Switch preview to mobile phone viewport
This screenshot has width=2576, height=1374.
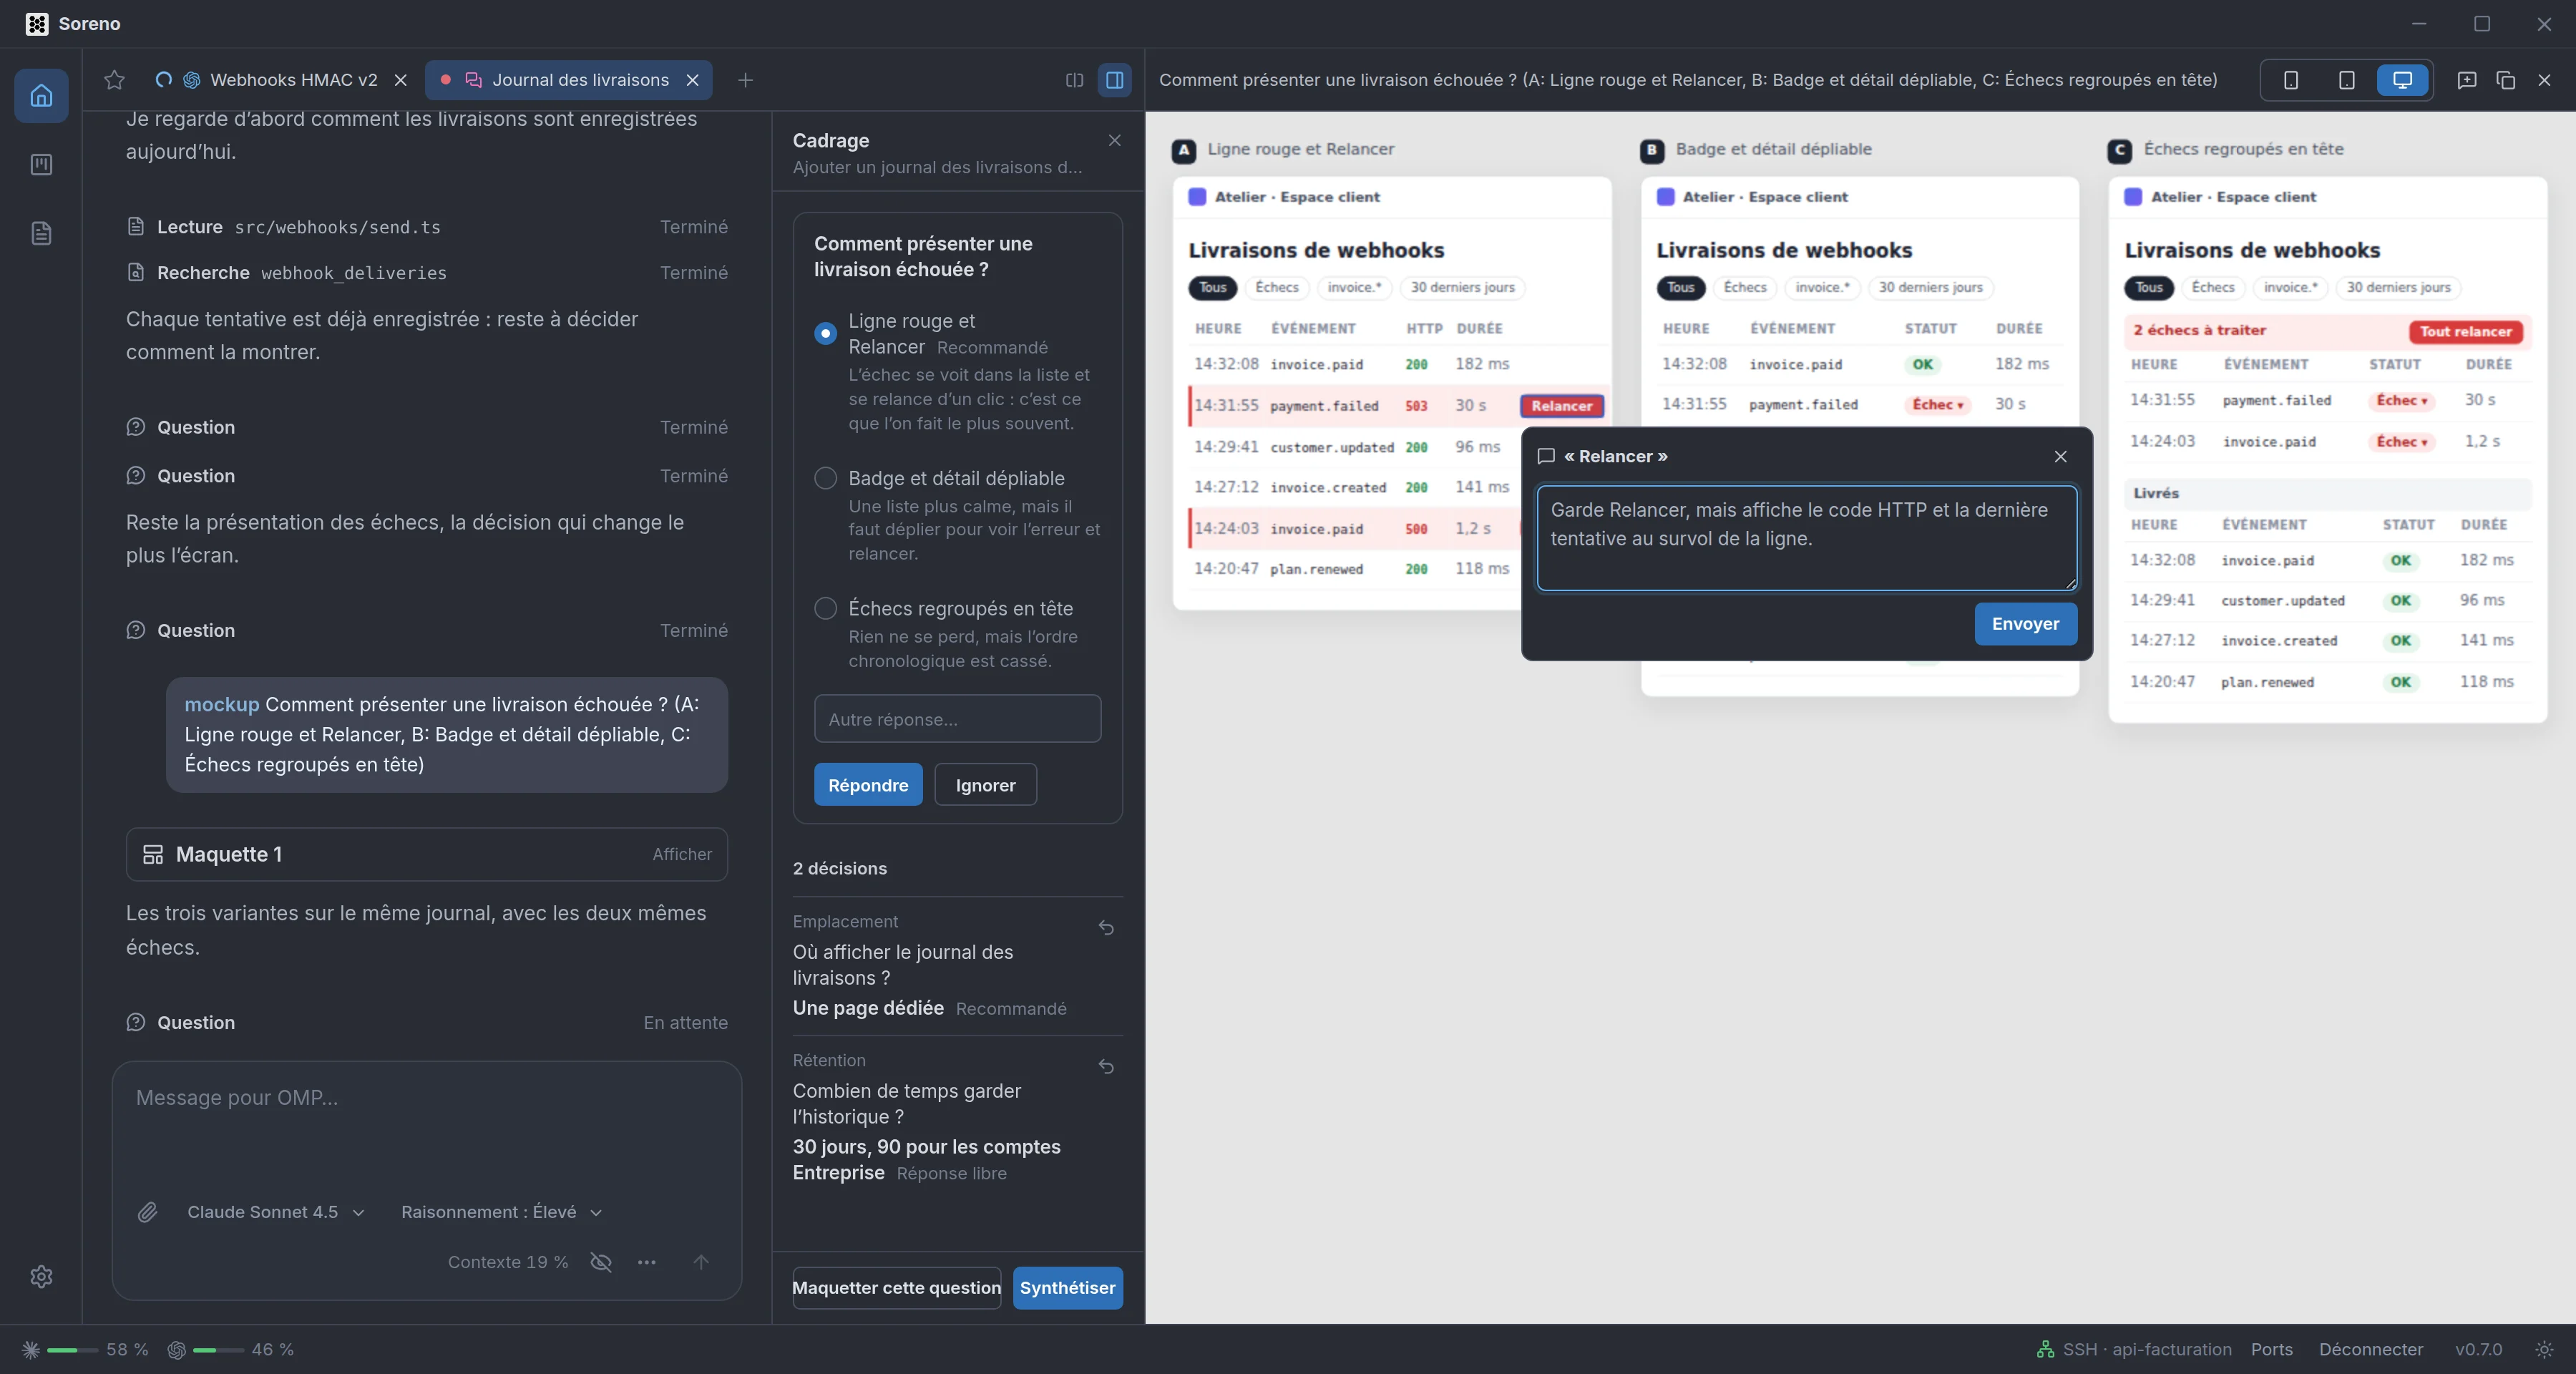pos(2290,80)
